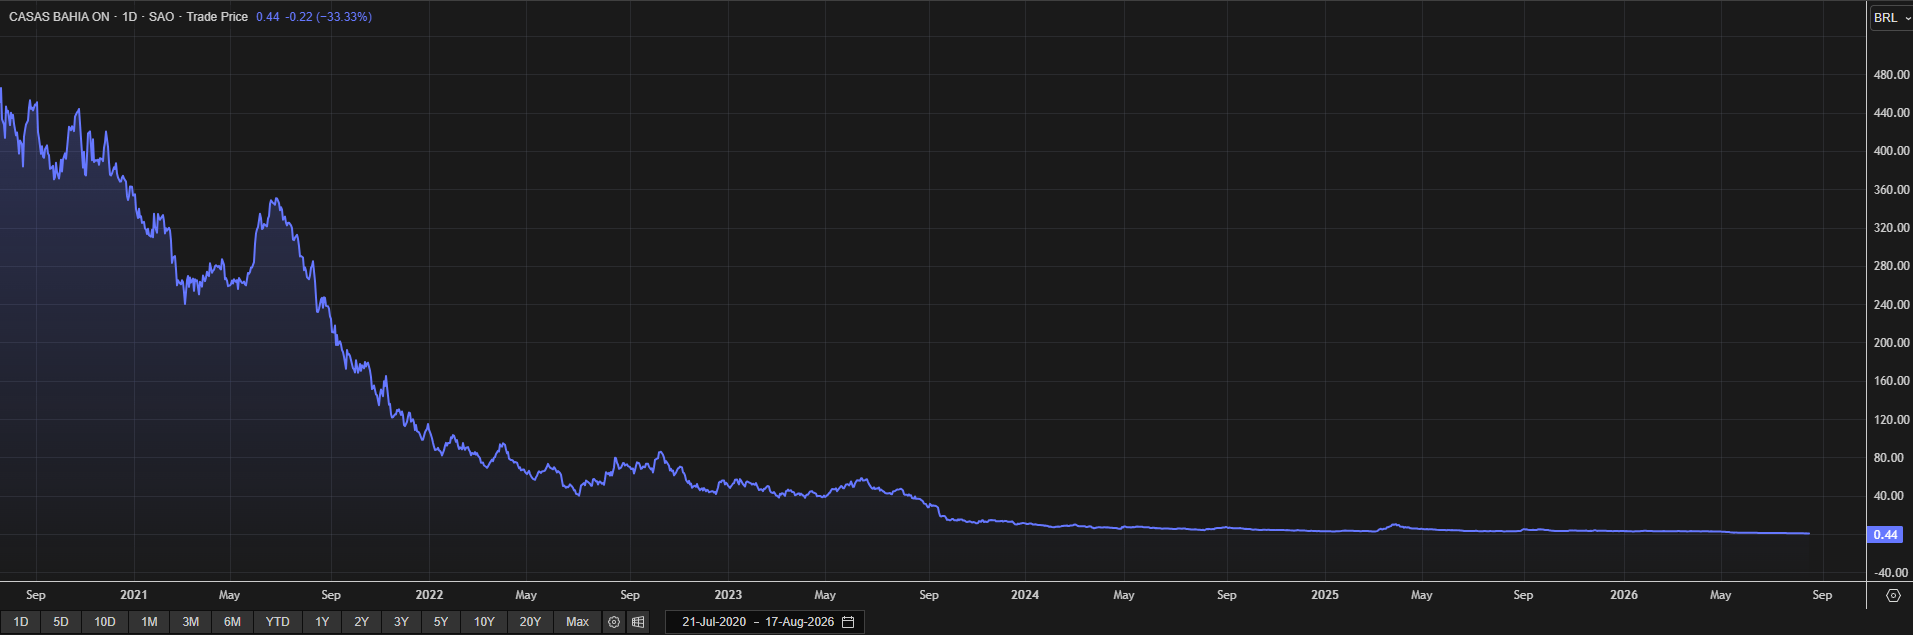Select the Max time range
This screenshot has width=1913, height=635.
pyautogui.click(x=578, y=622)
